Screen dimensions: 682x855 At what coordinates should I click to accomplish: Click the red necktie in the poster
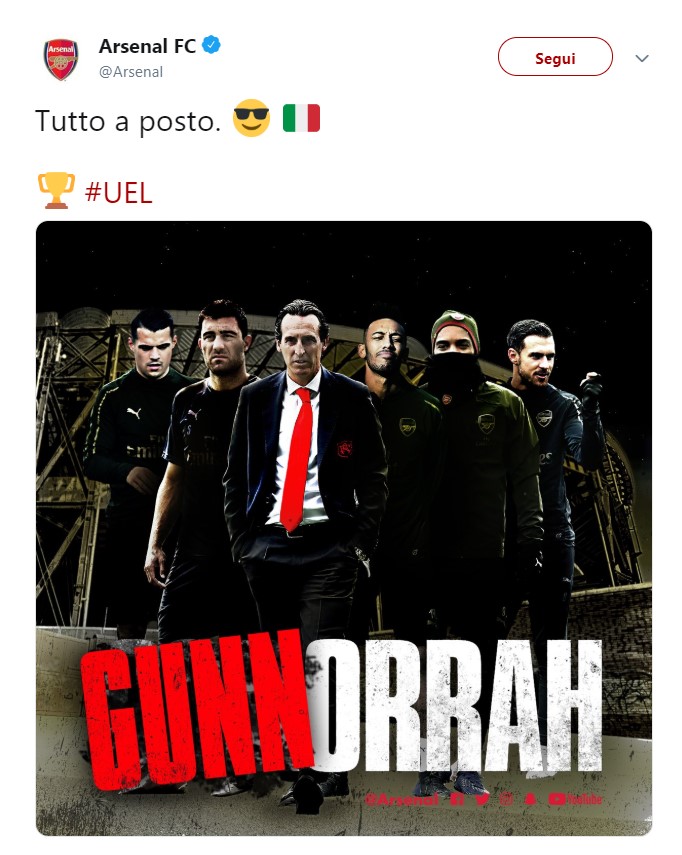[x=297, y=459]
